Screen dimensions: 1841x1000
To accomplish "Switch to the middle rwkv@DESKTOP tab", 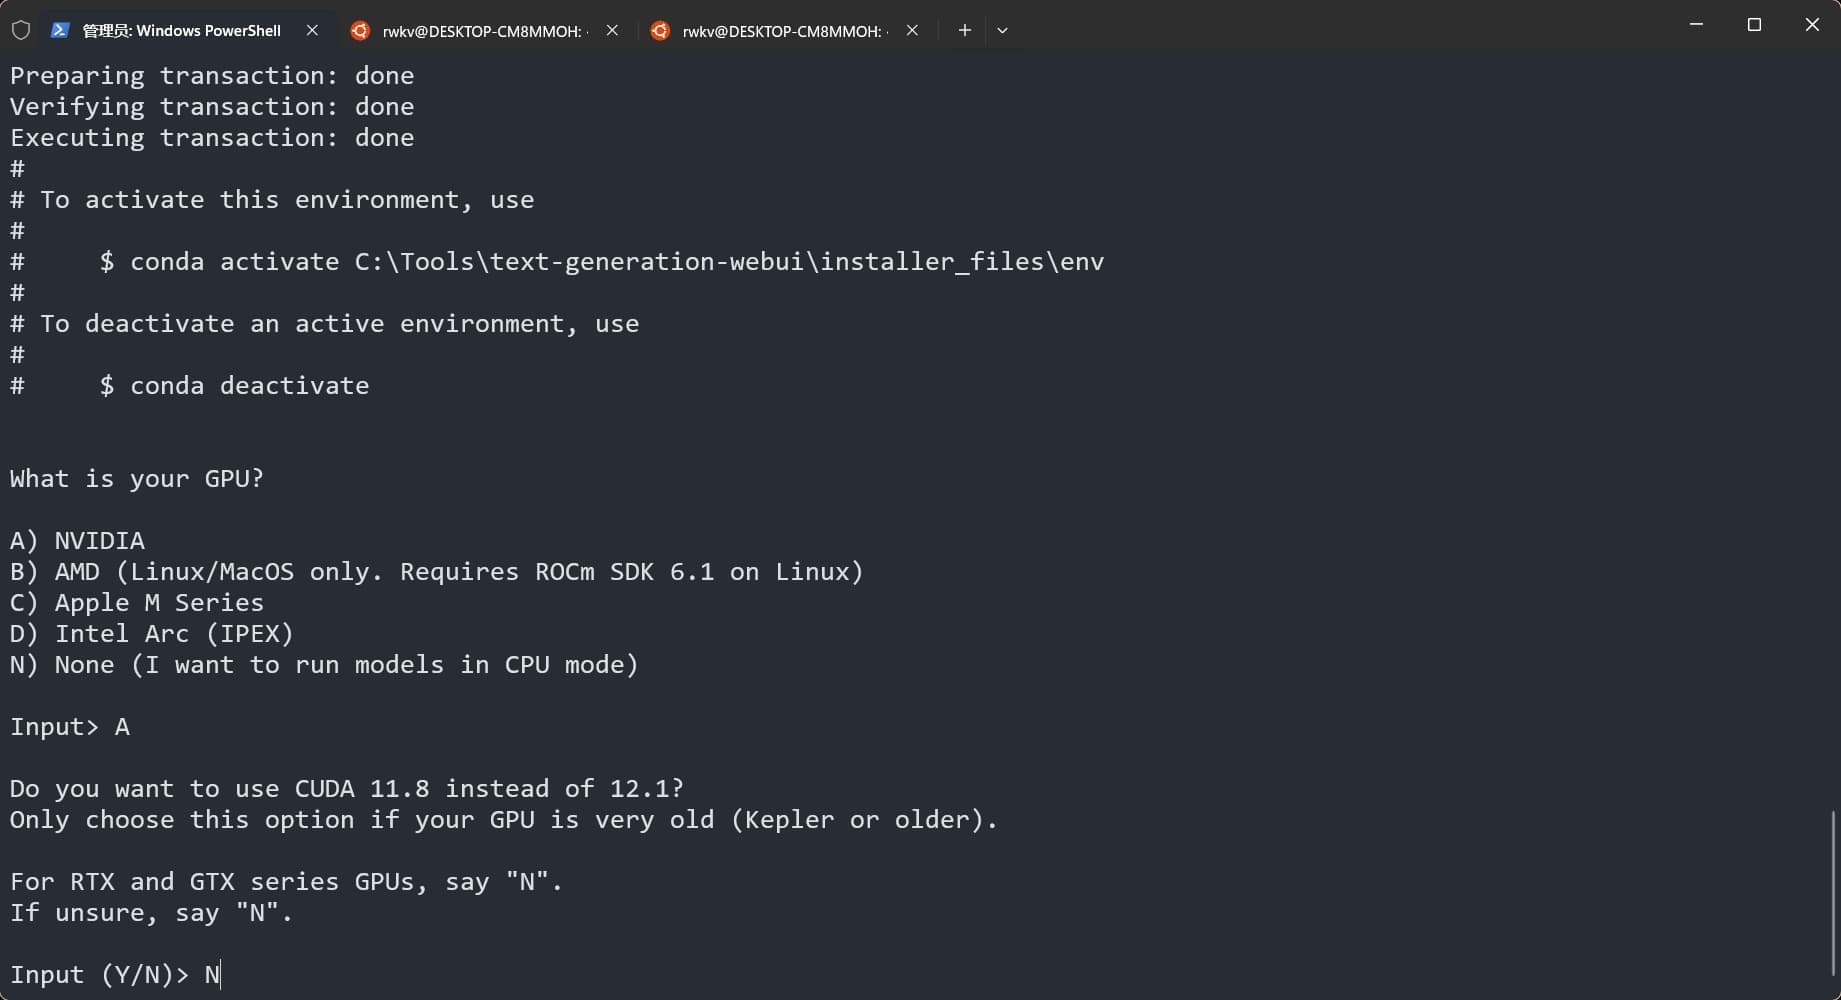I will pyautogui.click(x=481, y=31).
